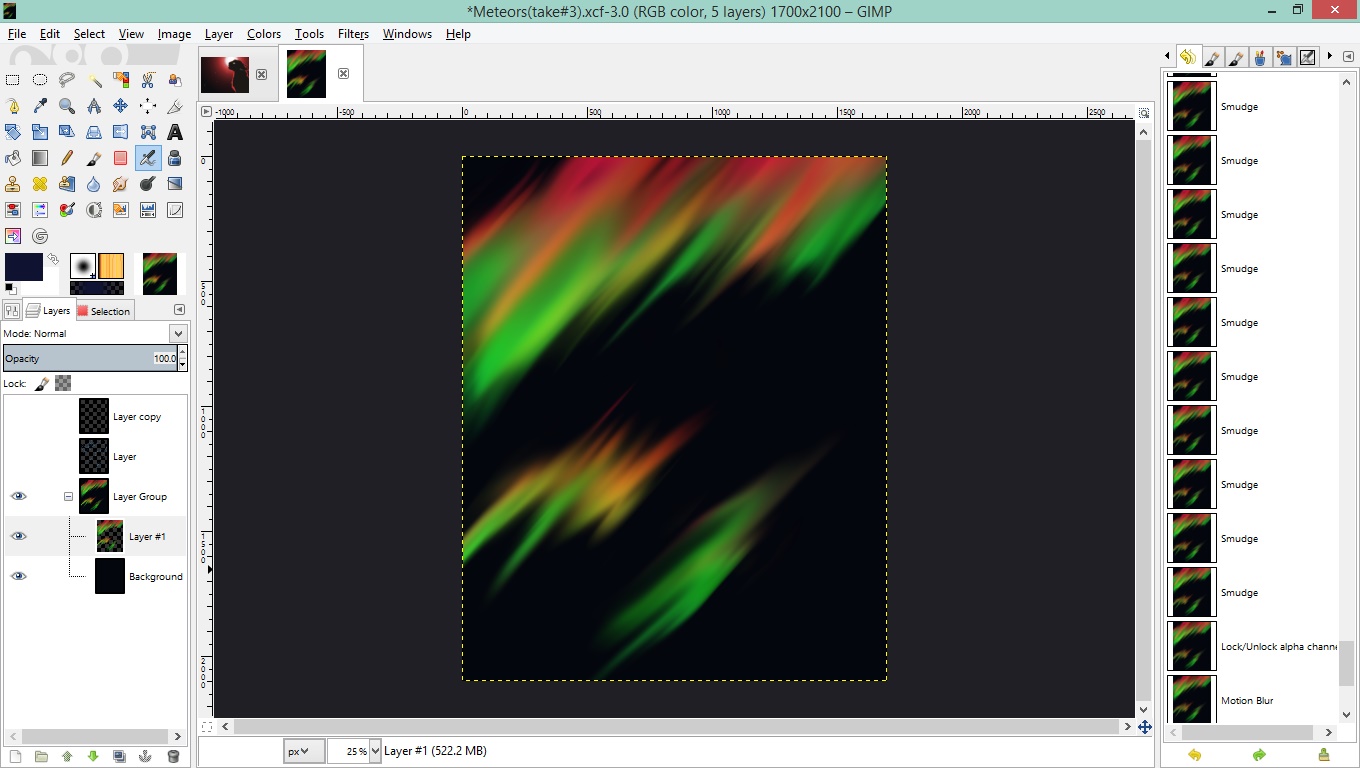Select the Paintbrush tool

click(x=94, y=158)
